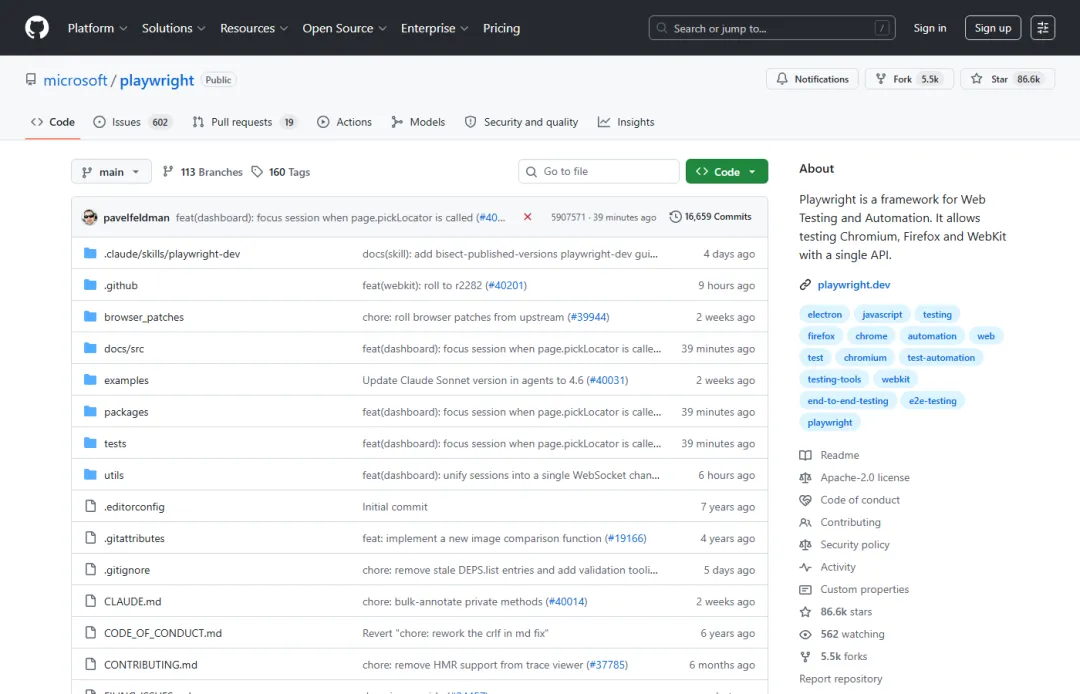Open the Actions tab

344,122
